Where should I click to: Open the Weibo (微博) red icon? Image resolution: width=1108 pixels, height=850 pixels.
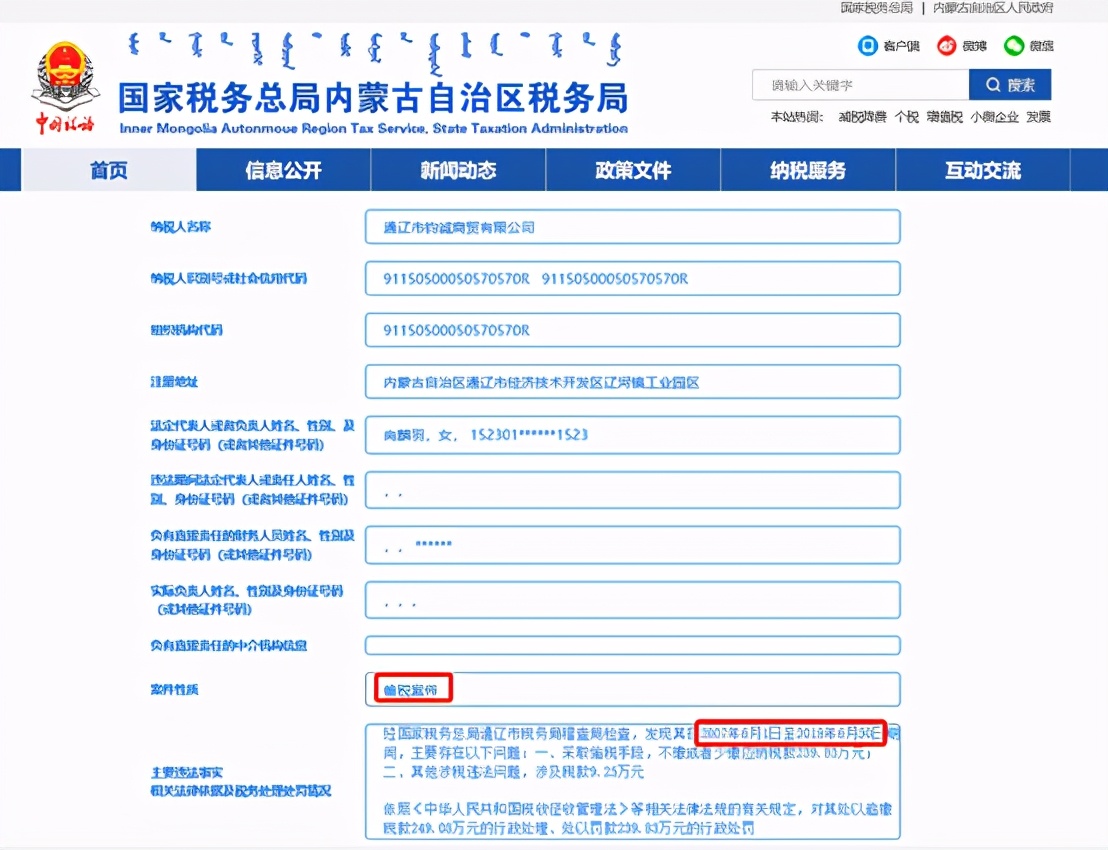[947, 45]
